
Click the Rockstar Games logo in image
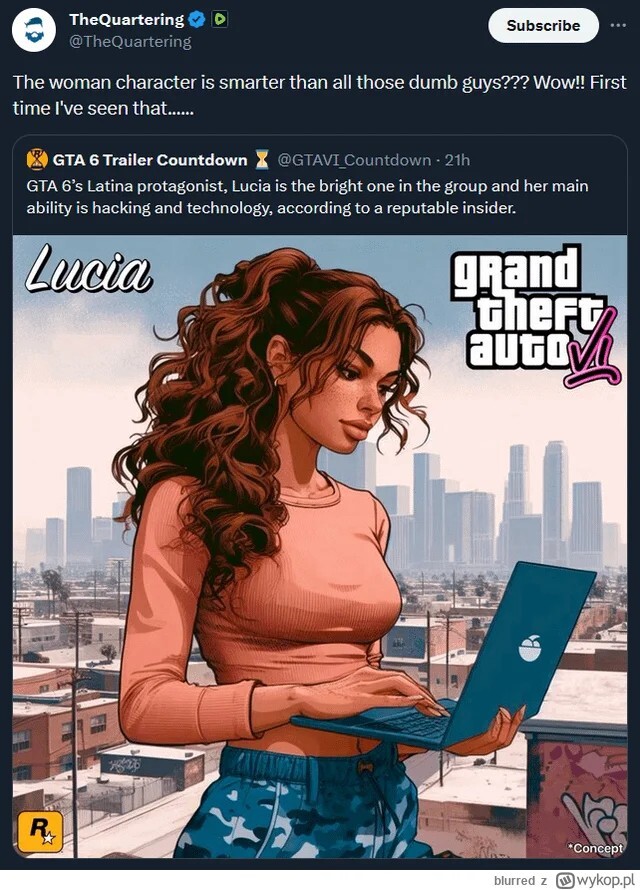coord(40,832)
